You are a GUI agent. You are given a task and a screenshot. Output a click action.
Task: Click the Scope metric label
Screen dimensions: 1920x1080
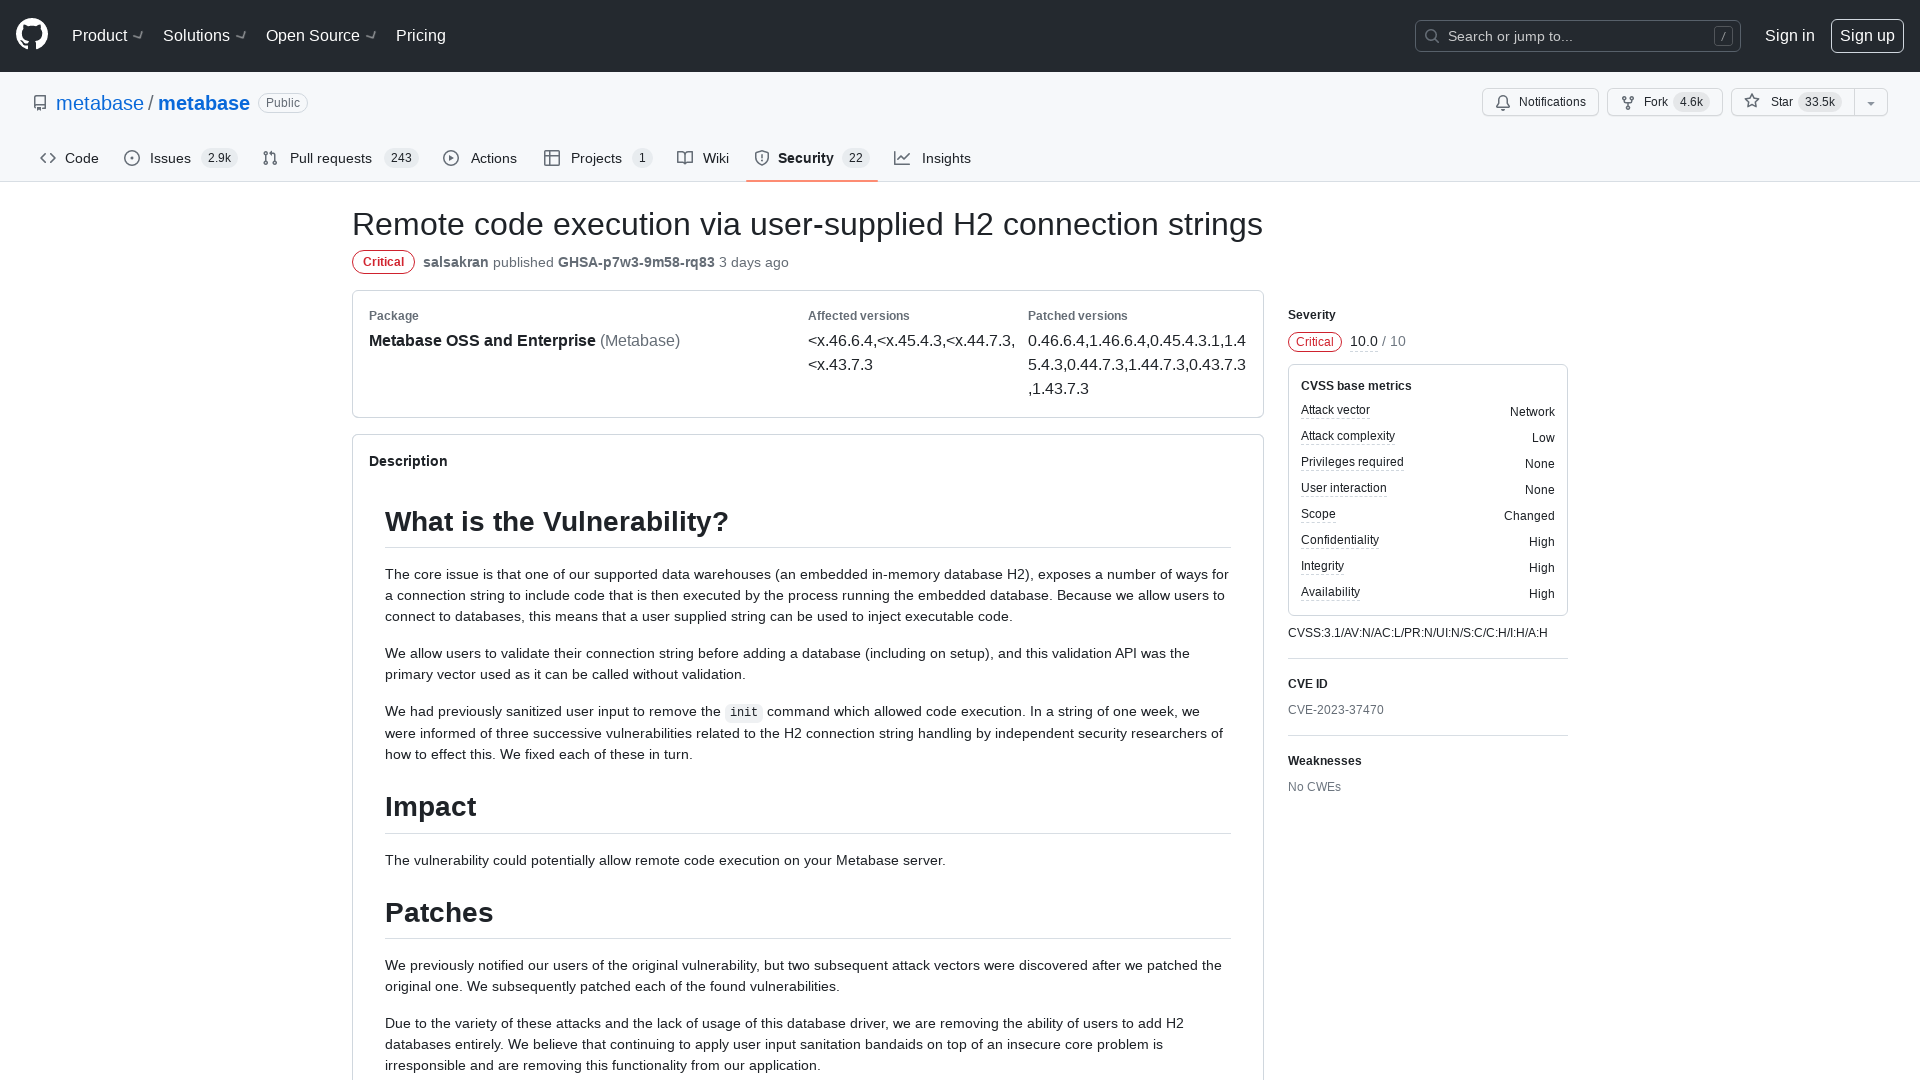tap(1318, 514)
